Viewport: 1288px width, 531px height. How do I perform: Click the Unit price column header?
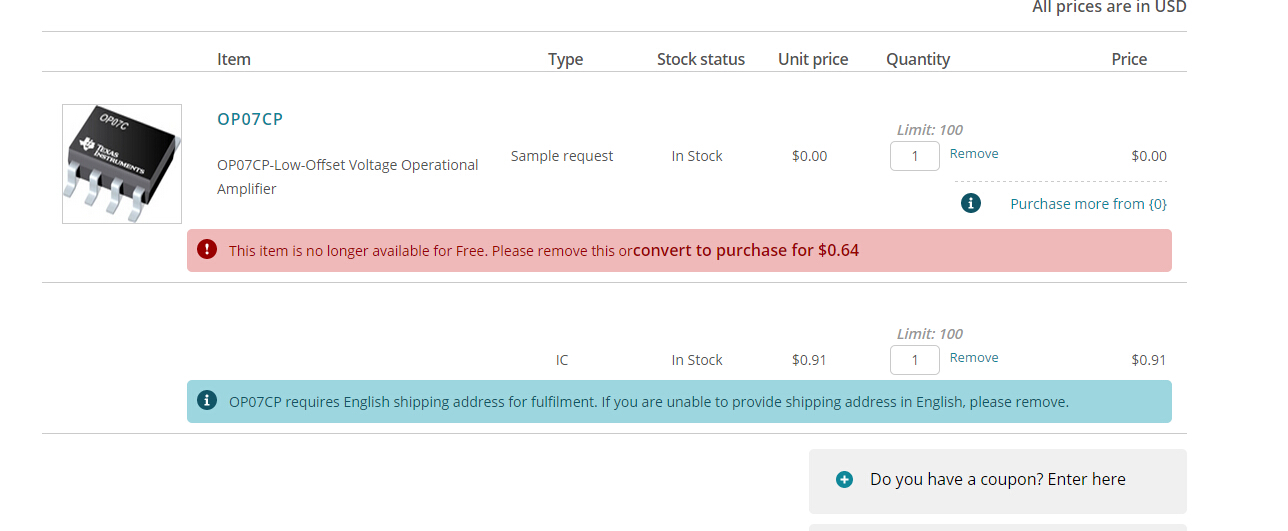[x=812, y=59]
